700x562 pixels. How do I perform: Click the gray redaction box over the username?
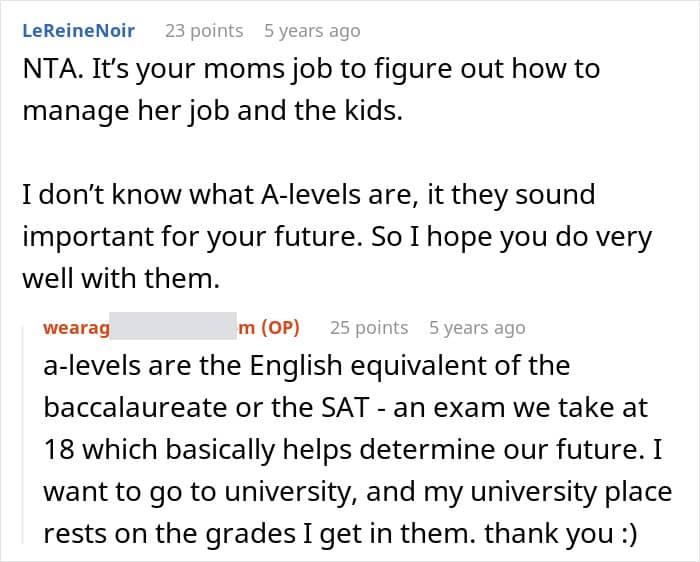click(x=170, y=327)
